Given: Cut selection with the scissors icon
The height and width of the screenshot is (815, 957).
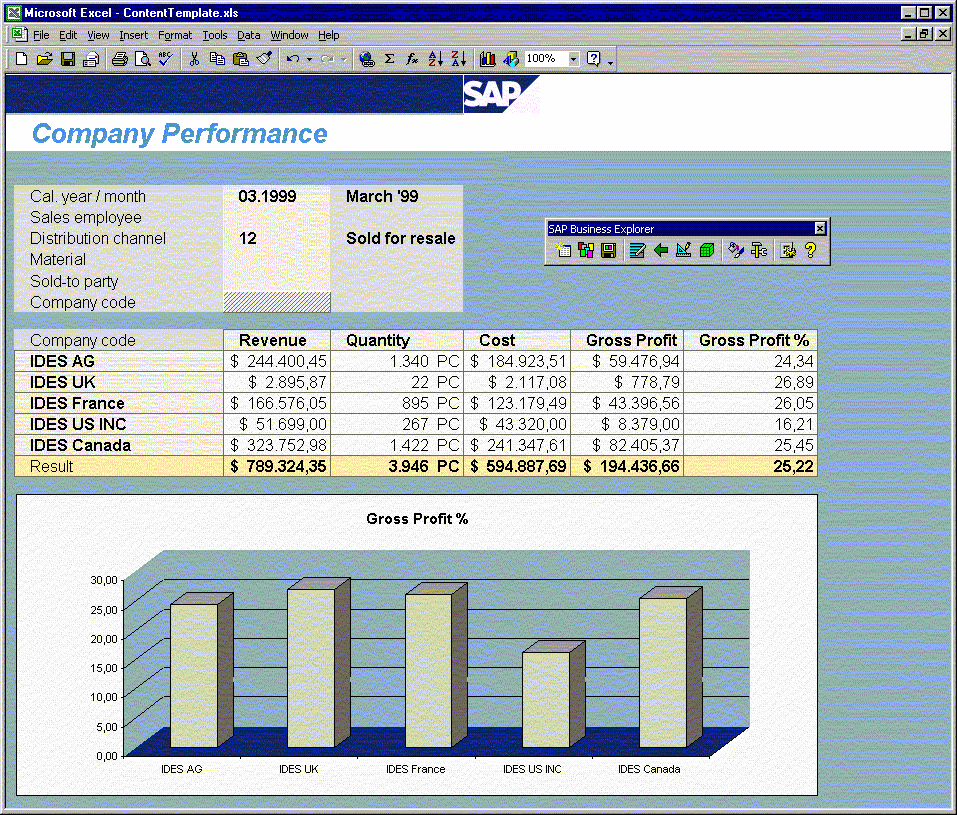Looking at the screenshot, I should tap(194, 59).
